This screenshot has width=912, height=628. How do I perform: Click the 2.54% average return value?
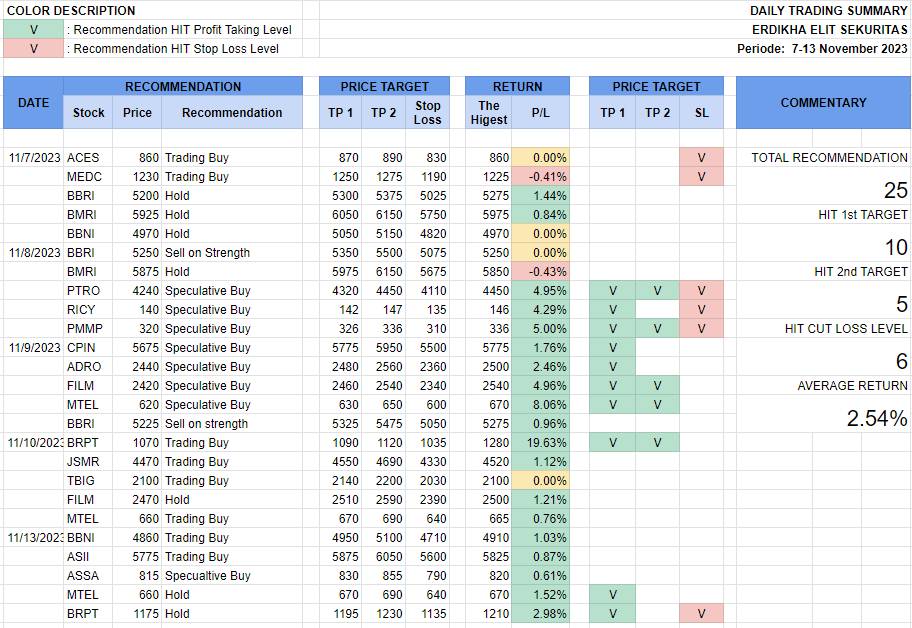877,419
